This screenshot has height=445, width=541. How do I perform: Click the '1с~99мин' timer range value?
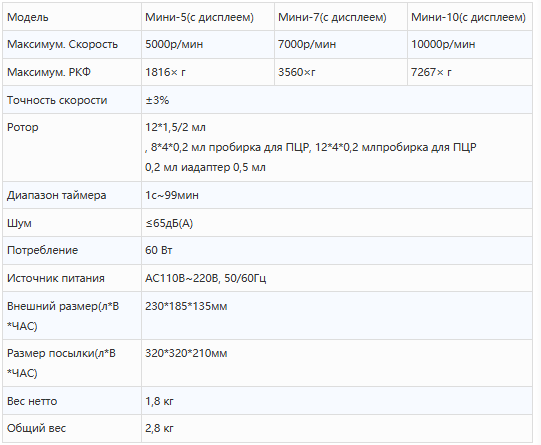172,195
